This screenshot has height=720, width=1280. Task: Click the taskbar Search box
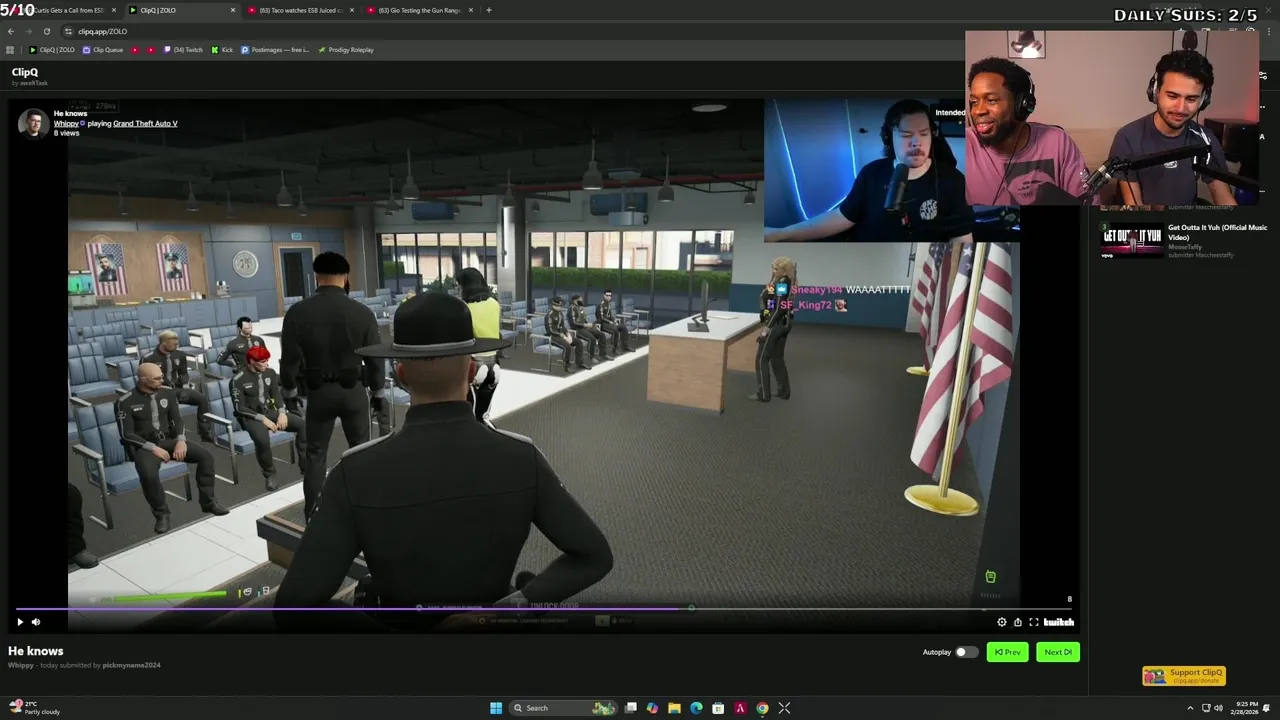coord(565,708)
